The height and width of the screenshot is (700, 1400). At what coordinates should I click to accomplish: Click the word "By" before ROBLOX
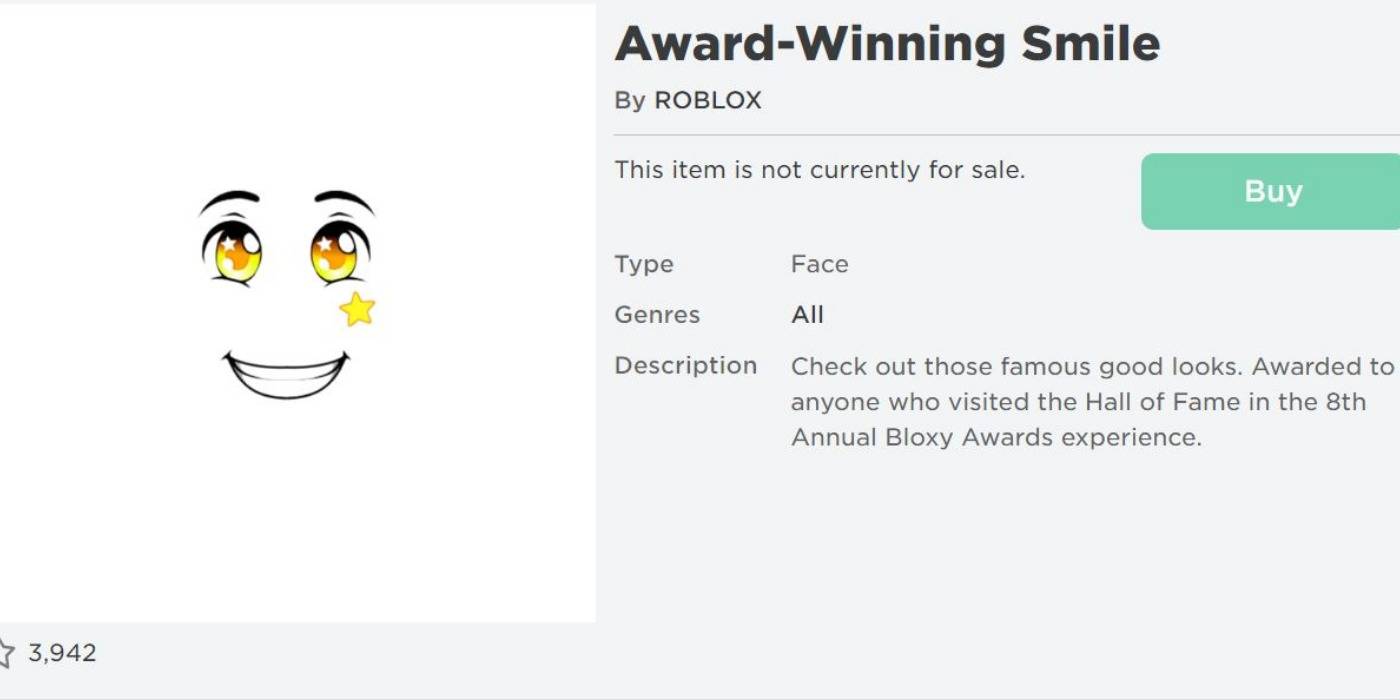coord(630,100)
